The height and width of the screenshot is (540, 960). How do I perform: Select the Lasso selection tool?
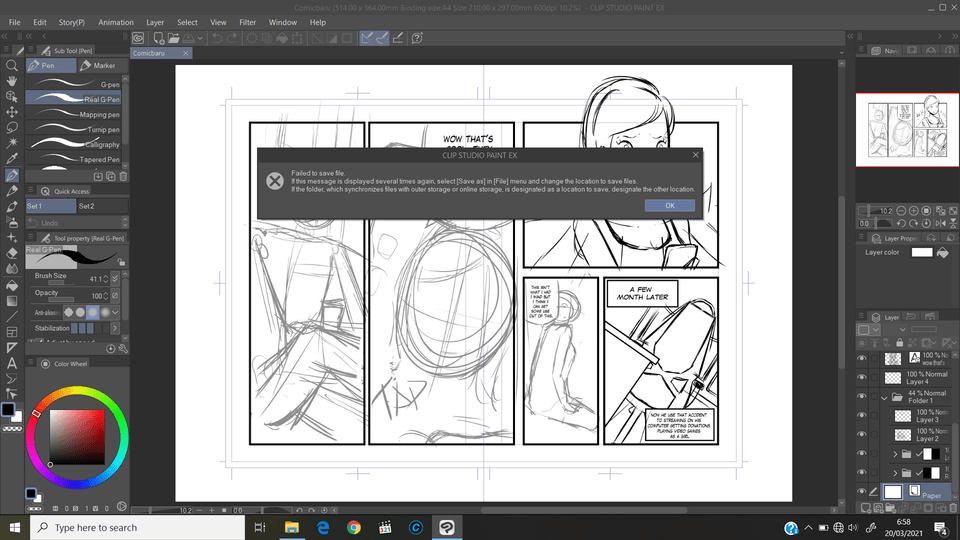(12, 127)
